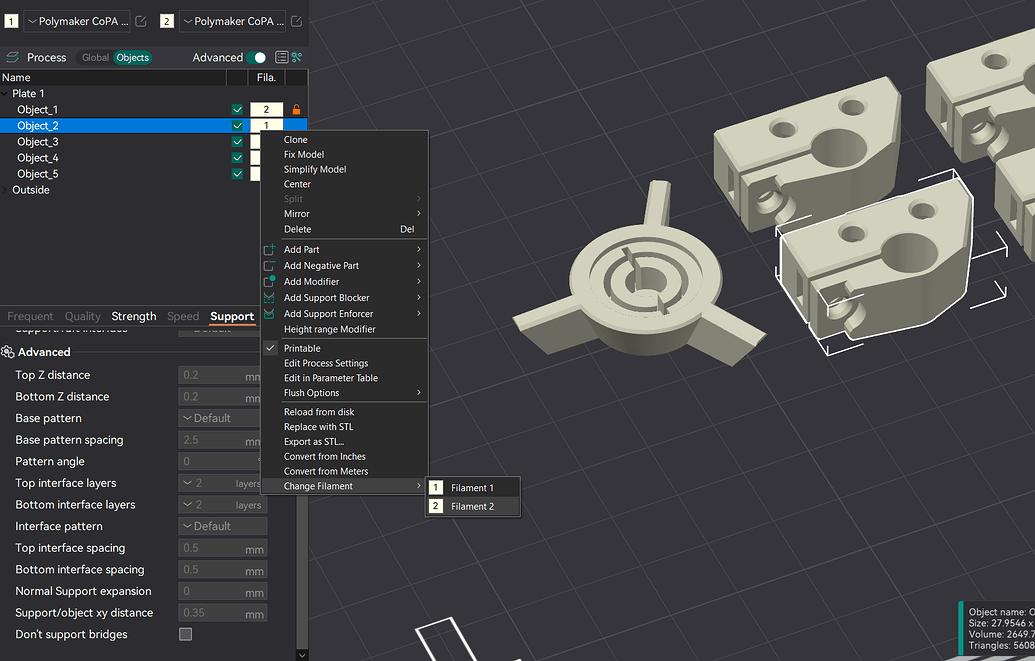Image resolution: width=1035 pixels, height=661 pixels.
Task: Select Object_3 in the object list
Action: pyautogui.click(x=38, y=142)
